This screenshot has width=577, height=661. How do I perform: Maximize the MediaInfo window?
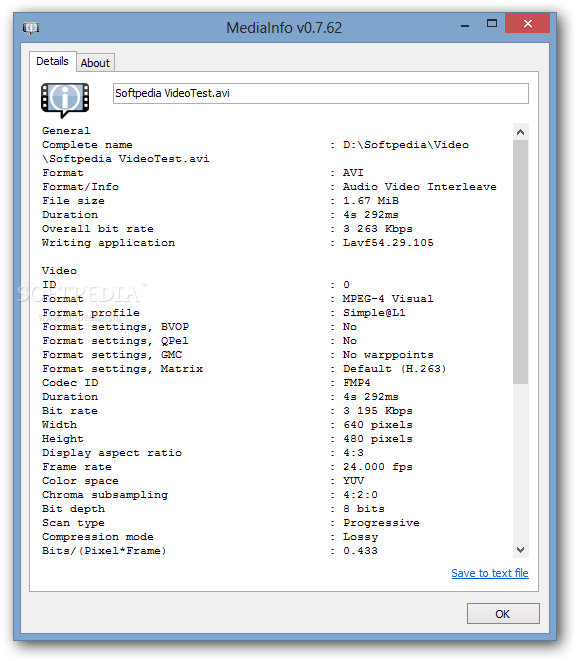pos(492,24)
